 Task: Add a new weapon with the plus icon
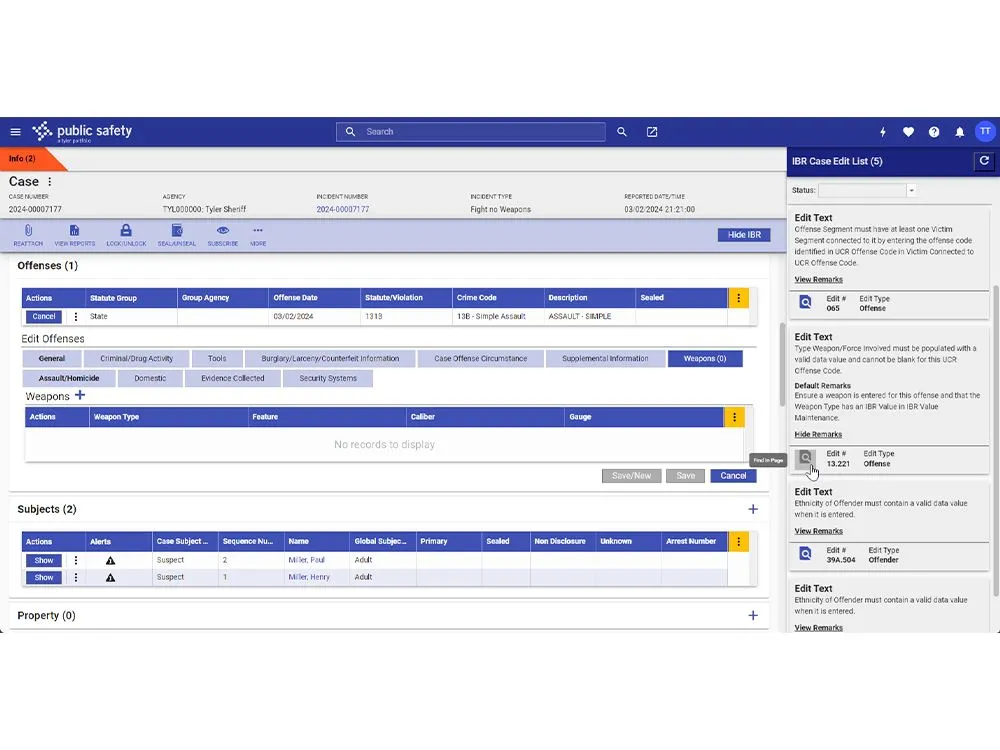pyautogui.click(x=80, y=396)
